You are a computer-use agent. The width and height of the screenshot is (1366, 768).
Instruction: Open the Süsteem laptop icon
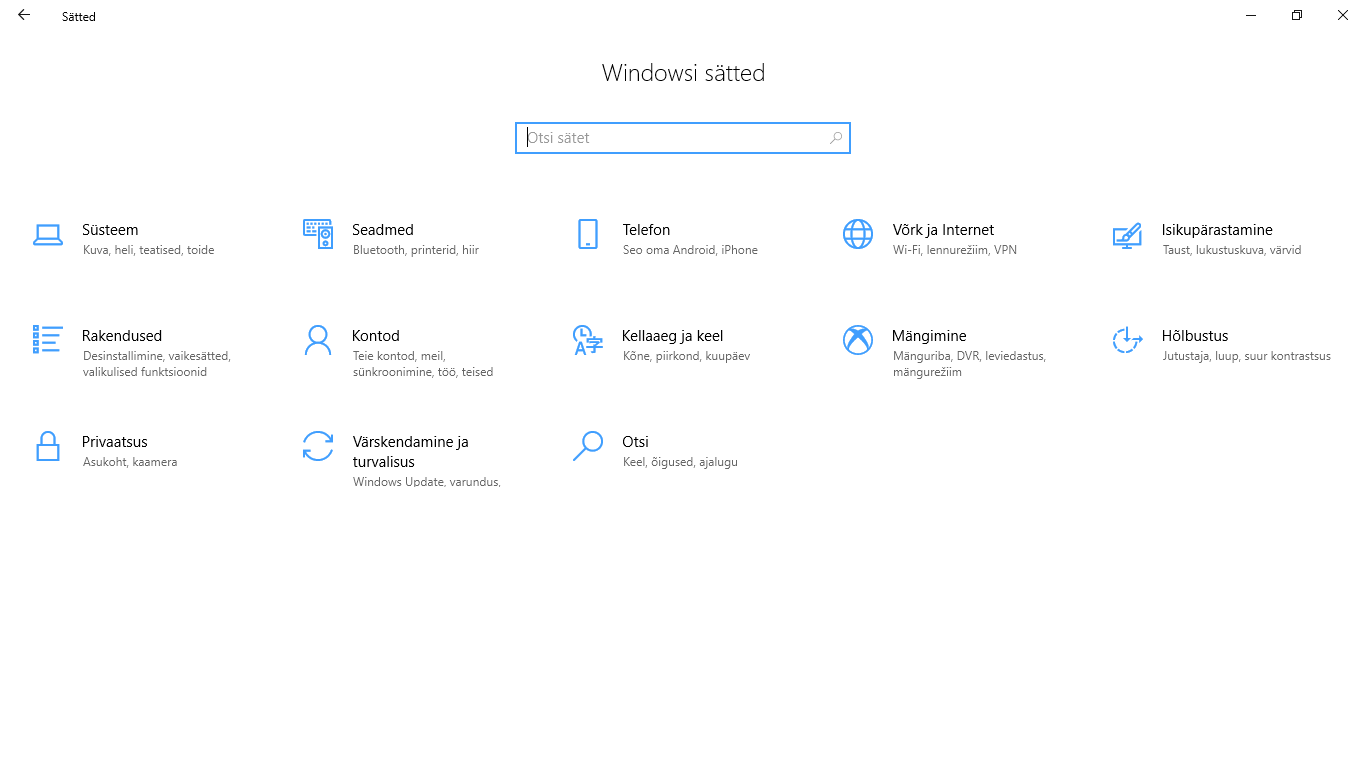click(x=48, y=235)
